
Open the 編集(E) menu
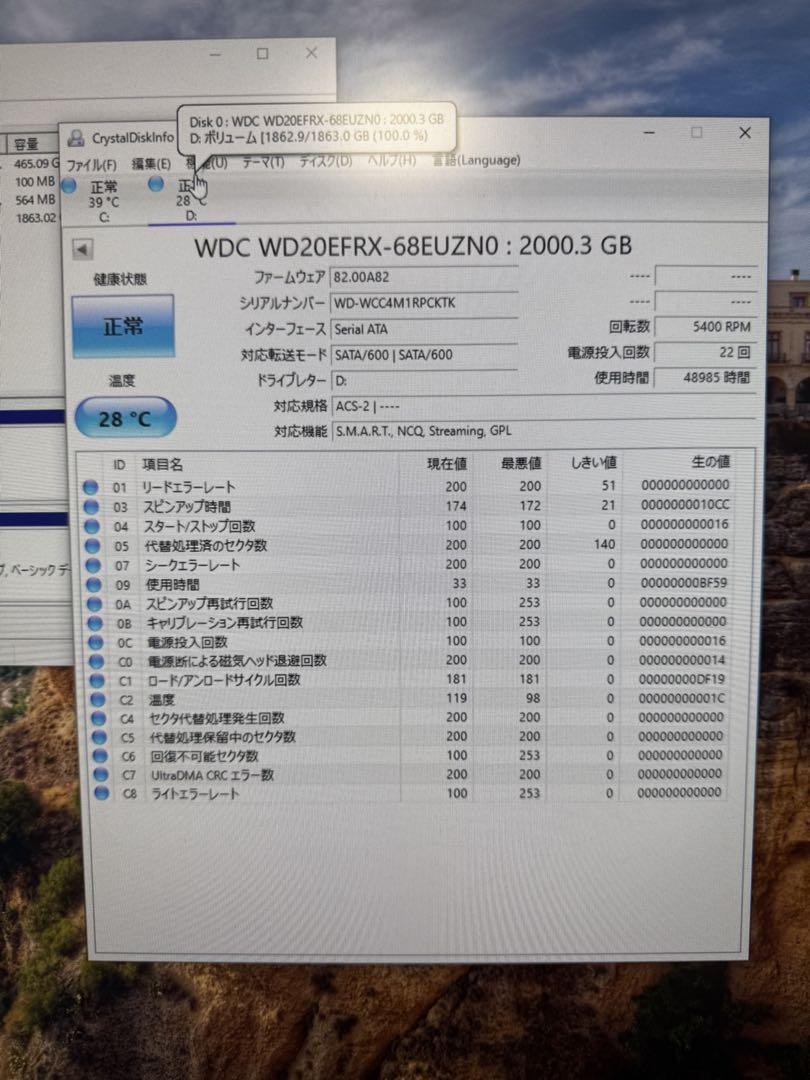pos(151,164)
